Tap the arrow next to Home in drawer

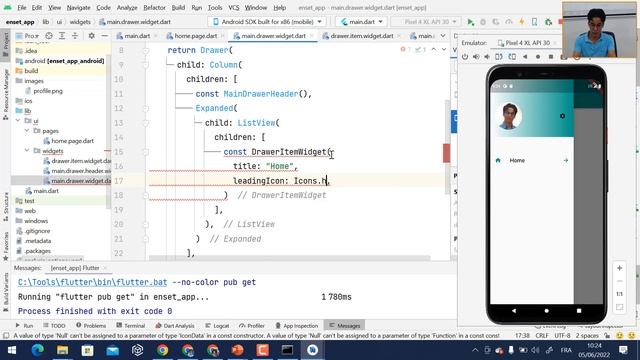coord(566,160)
